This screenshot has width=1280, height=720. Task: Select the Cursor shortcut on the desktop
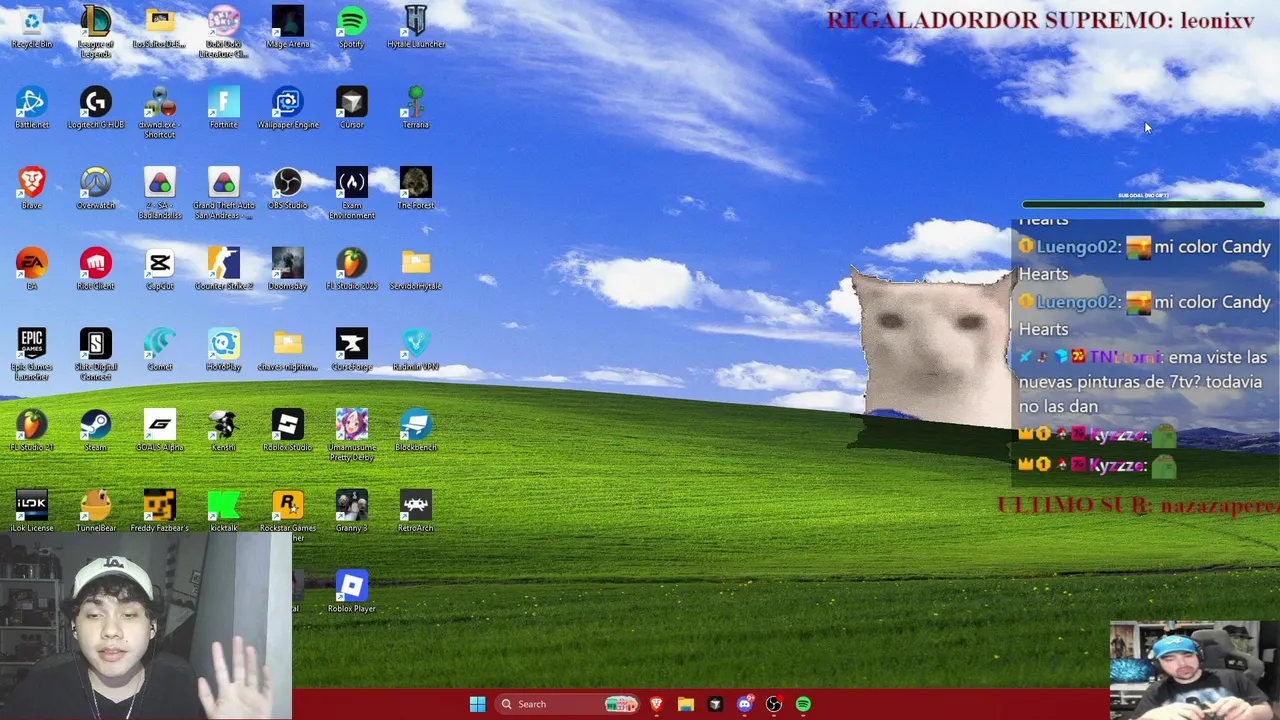coord(352,108)
